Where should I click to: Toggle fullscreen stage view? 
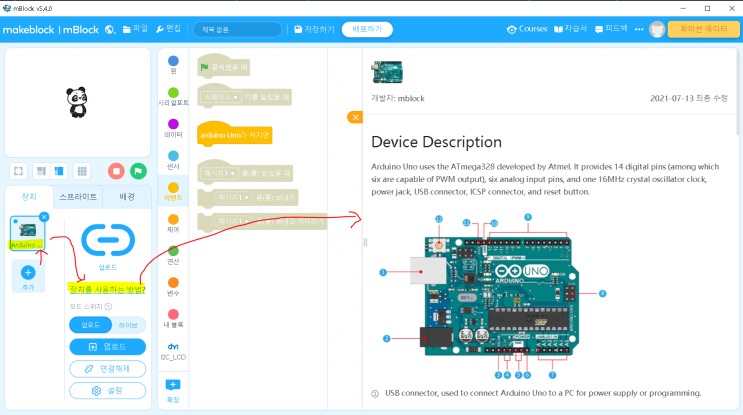pyautogui.click(x=18, y=171)
